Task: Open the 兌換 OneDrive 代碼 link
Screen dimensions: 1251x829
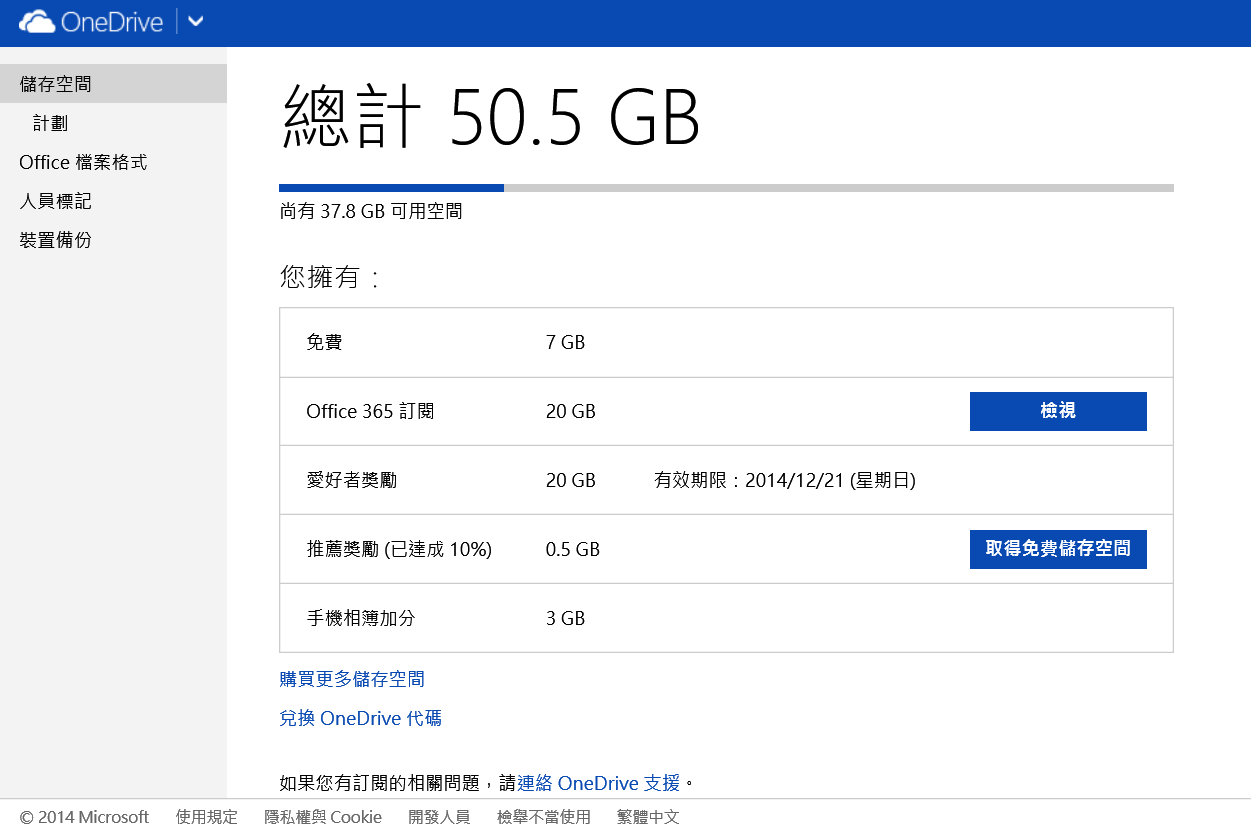Action: pos(360,718)
